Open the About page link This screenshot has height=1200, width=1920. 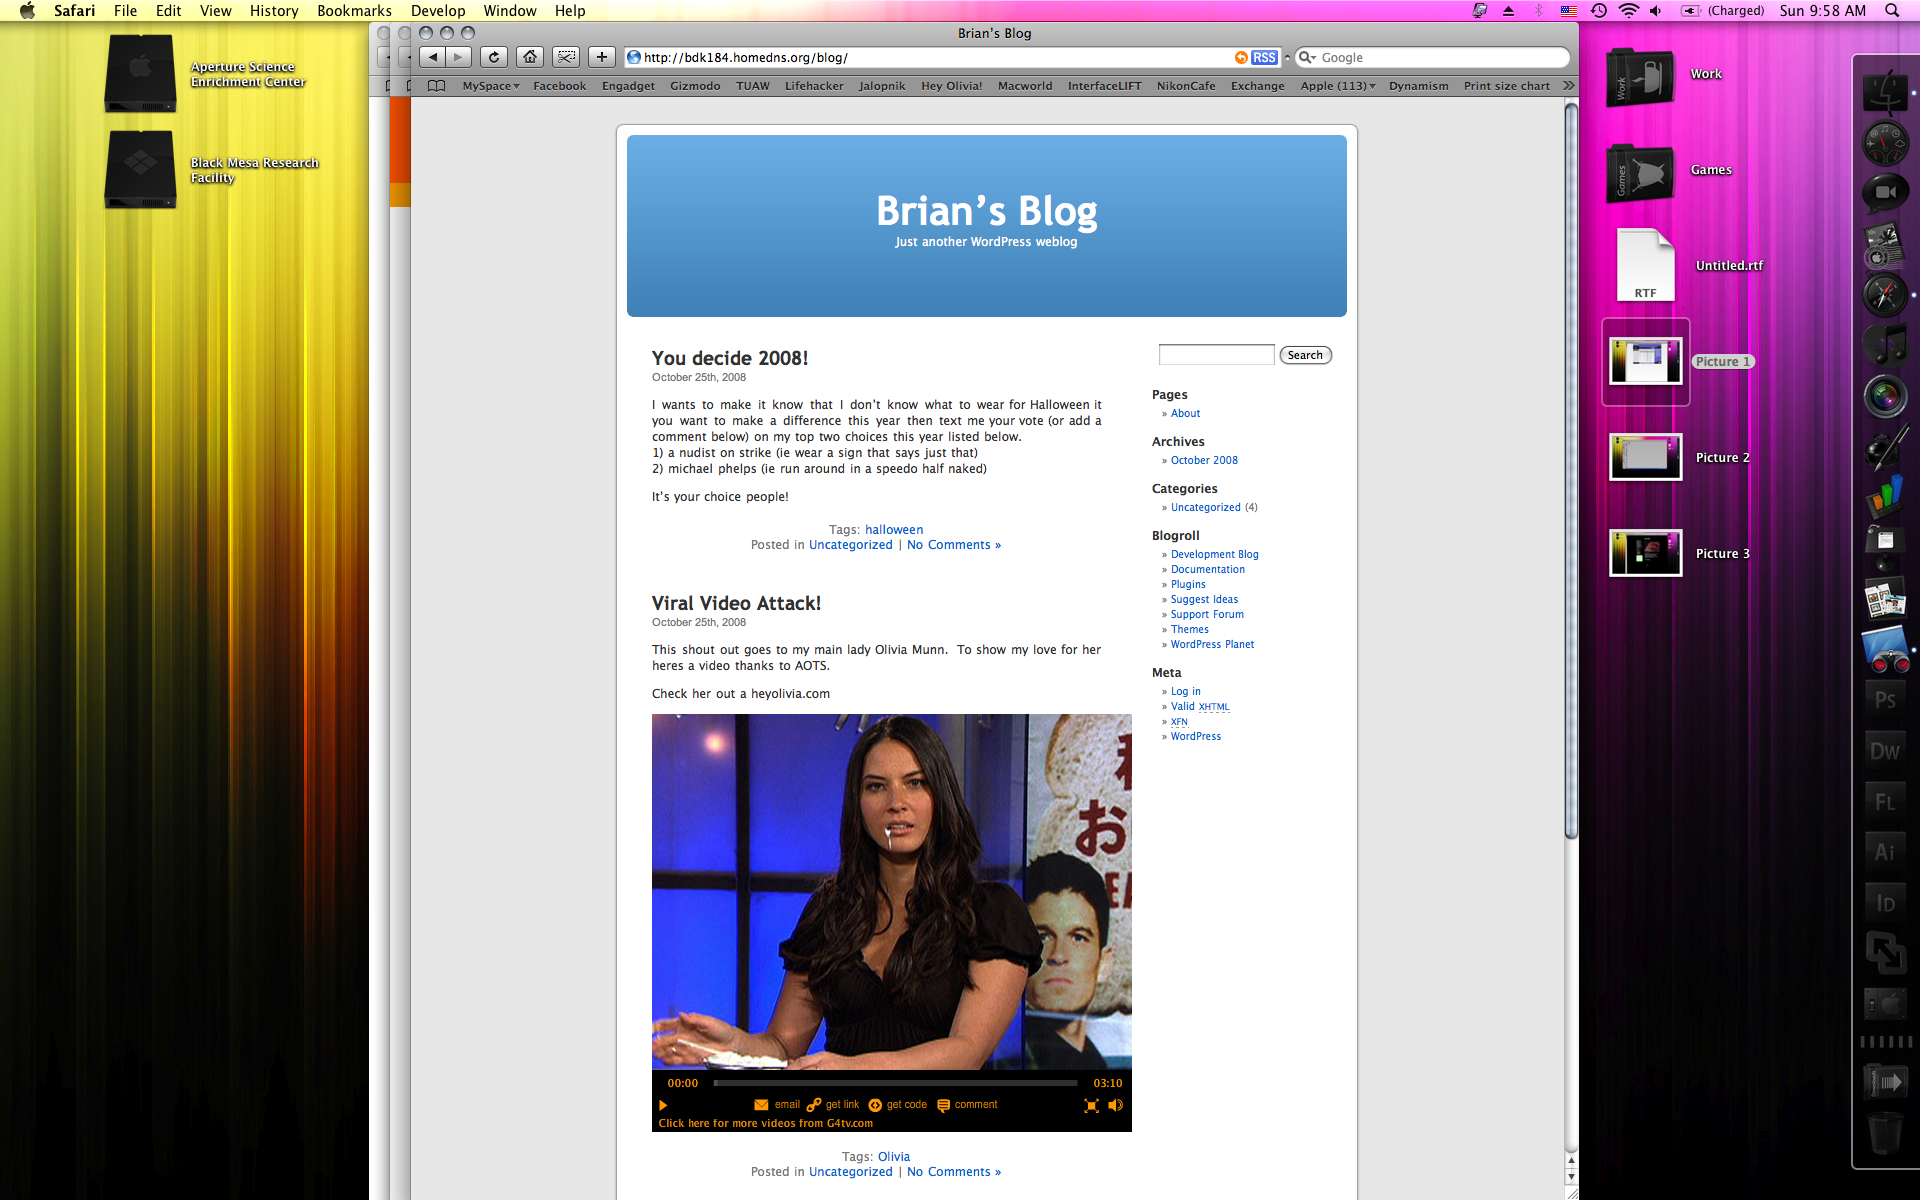(x=1185, y=414)
